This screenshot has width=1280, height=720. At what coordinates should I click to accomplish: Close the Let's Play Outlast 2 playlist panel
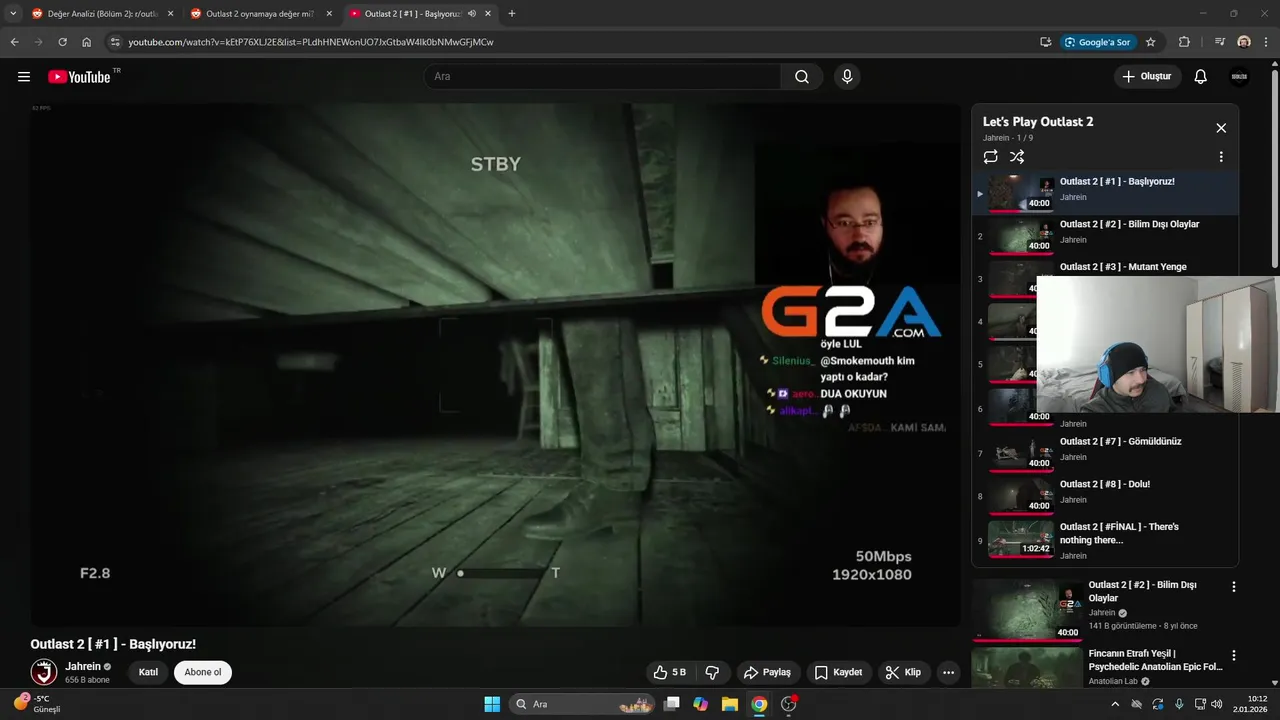coord(1221,128)
